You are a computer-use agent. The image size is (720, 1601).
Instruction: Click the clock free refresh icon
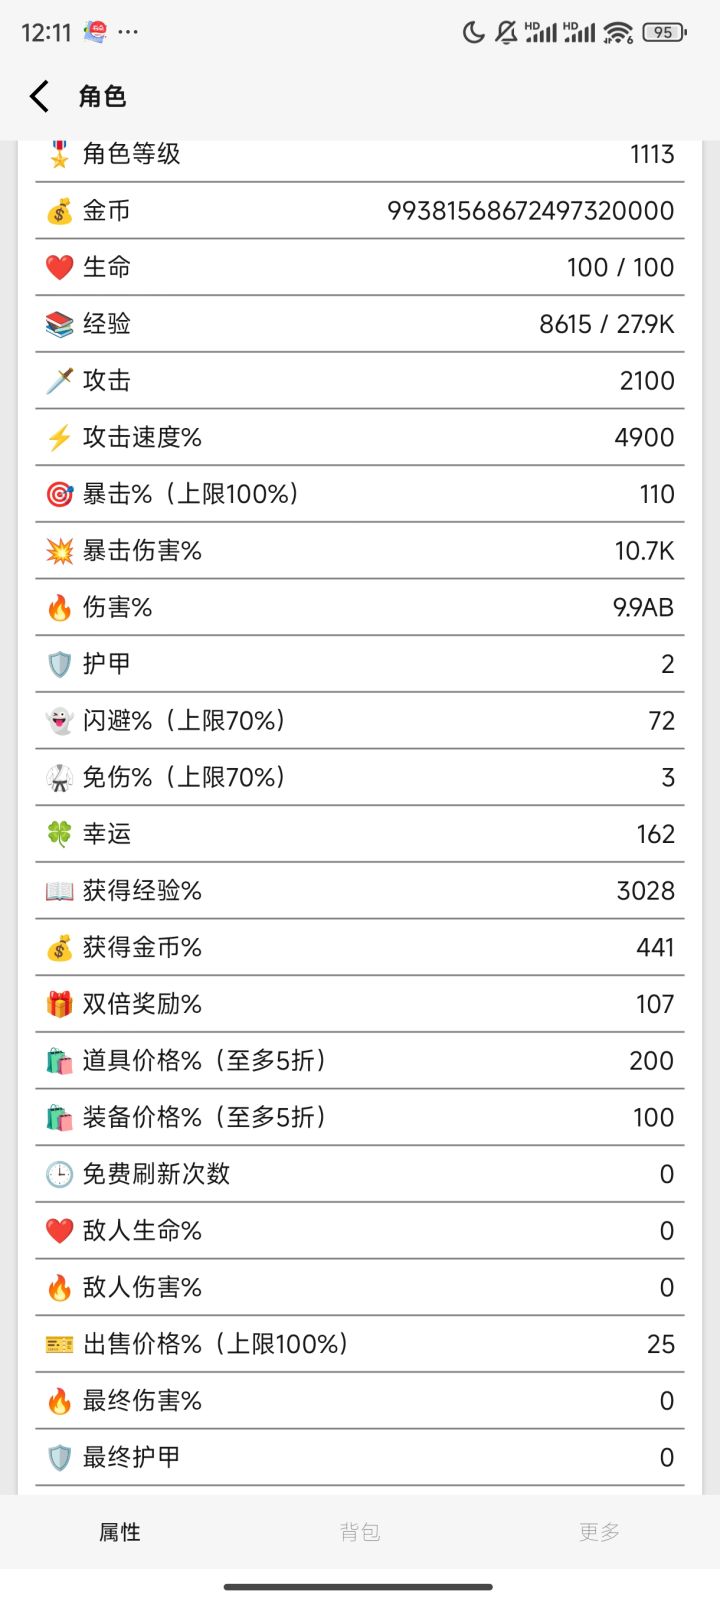pyautogui.click(x=59, y=1174)
